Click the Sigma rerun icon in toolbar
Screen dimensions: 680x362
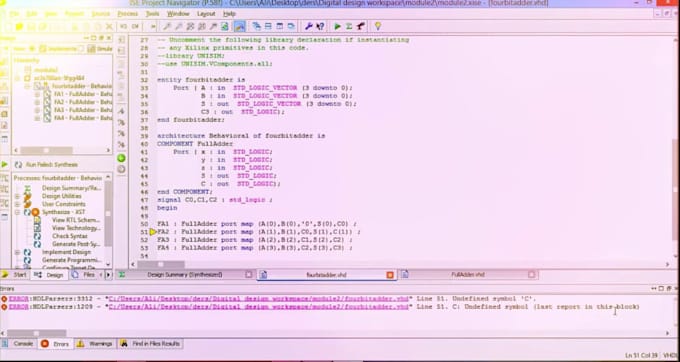click(x=349, y=26)
